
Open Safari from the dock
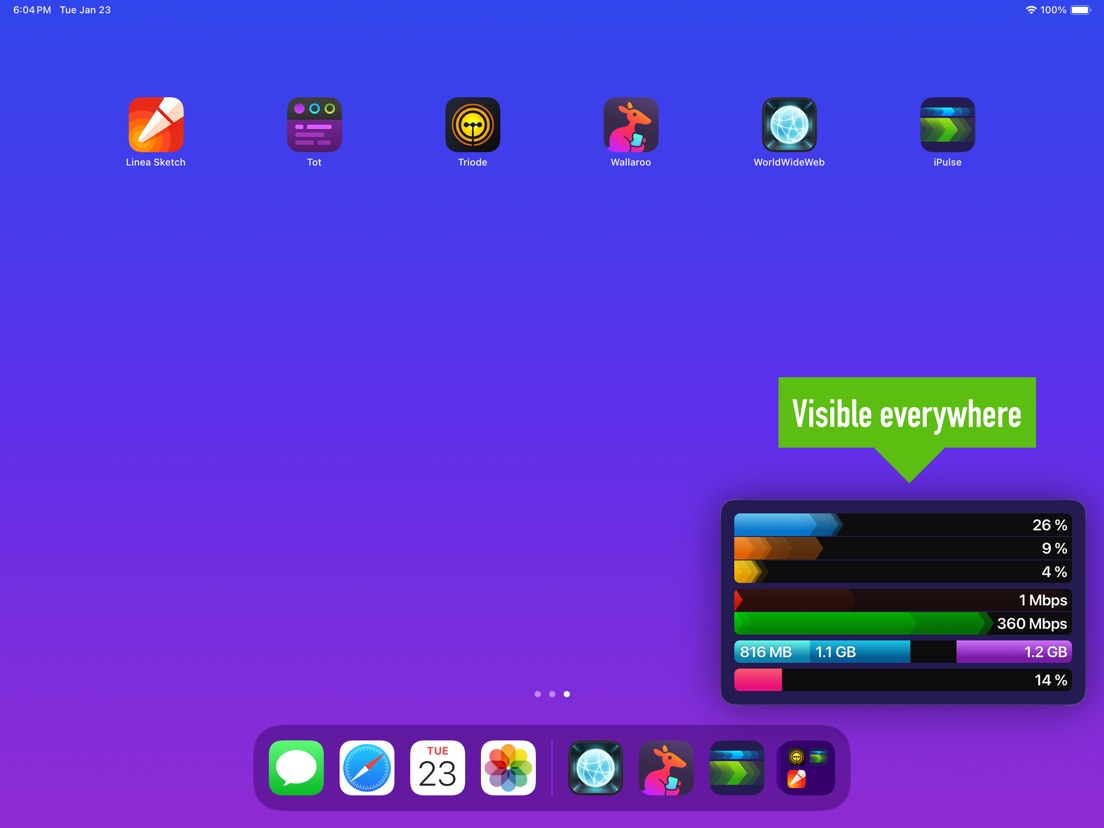pos(367,768)
